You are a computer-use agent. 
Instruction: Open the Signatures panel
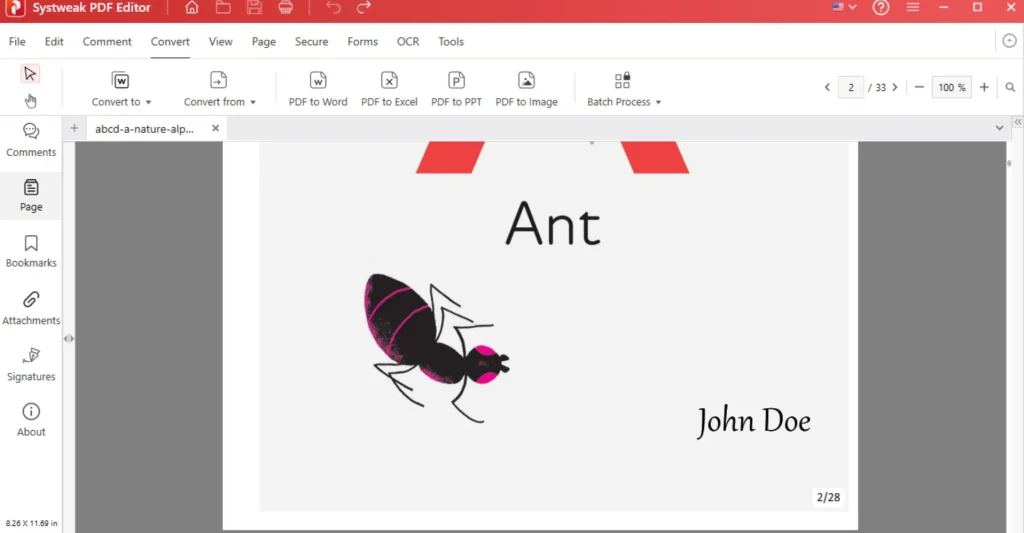(x=31, y=364)
